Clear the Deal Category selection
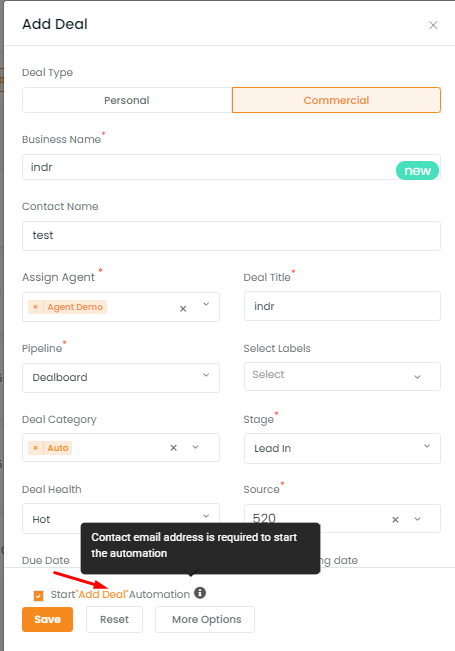This screenshot has height=651, width=455. pyautogui.click(x=174, y=448)
